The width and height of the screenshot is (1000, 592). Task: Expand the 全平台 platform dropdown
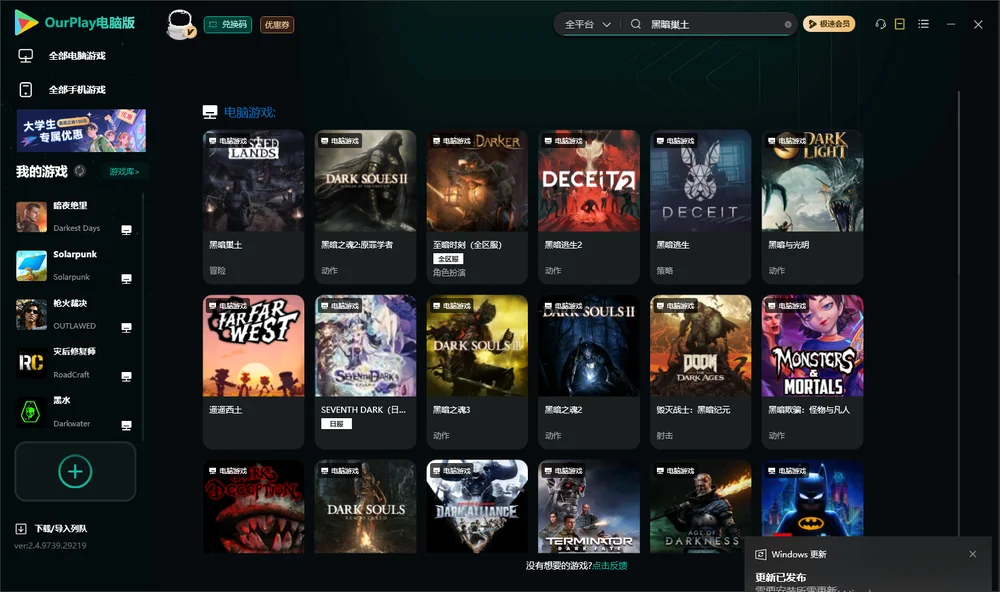(x=587, y=24)
